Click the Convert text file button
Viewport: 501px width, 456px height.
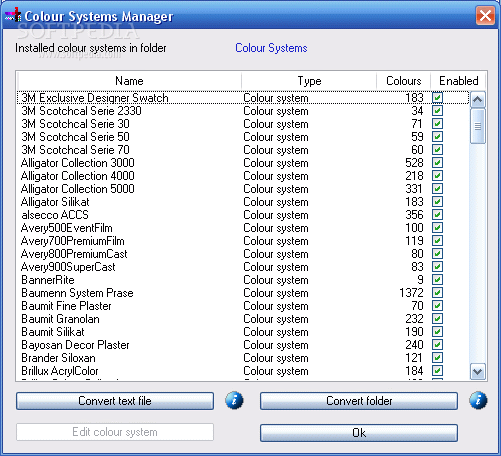pyautogui.click(x=115, y=401)
